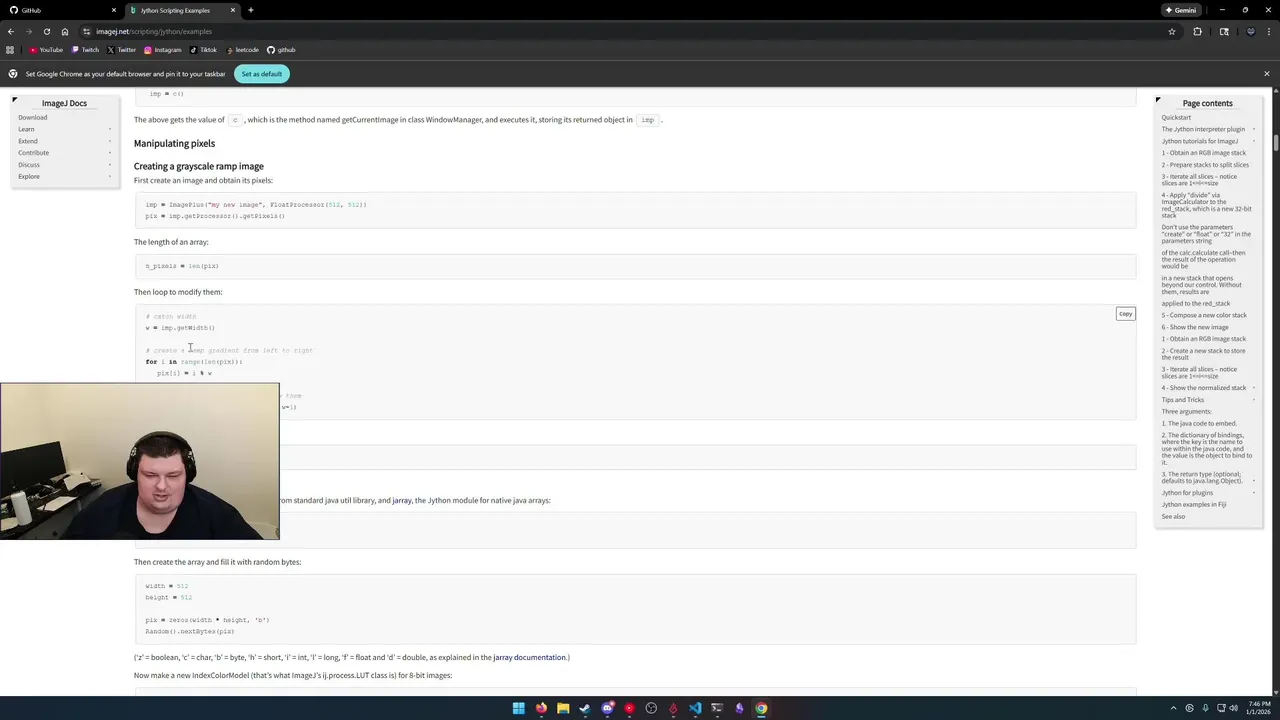
Task: Reload the current page
Action: 46,31
